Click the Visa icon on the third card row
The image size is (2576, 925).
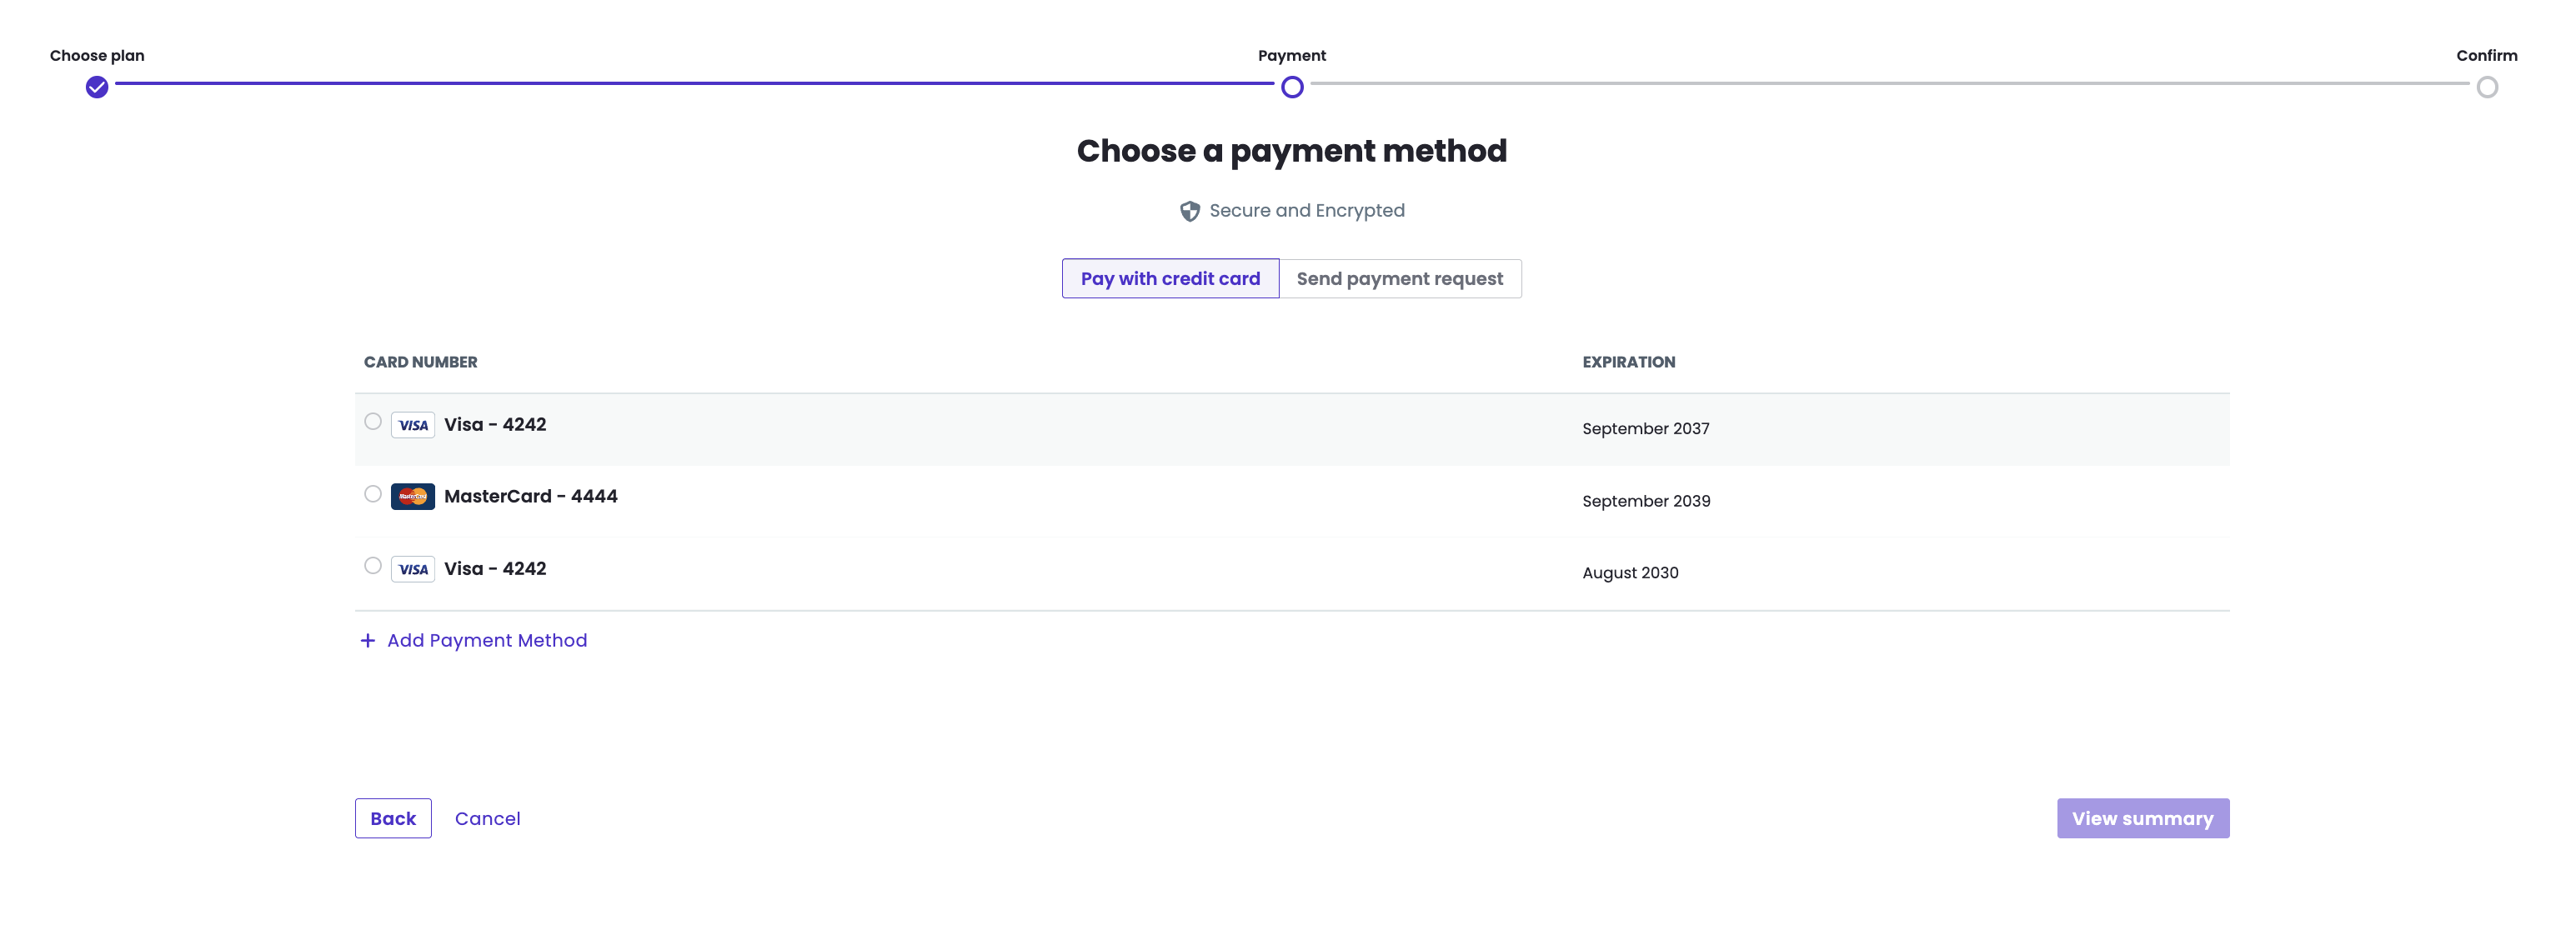click(x=412, y=568)
